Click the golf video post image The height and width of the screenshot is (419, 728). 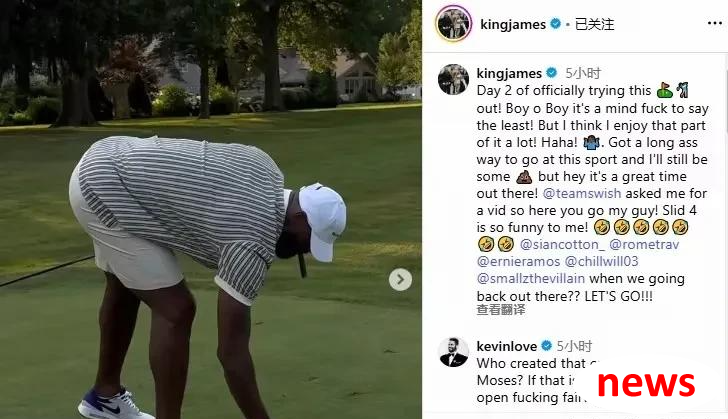click(x=211, y=210)
